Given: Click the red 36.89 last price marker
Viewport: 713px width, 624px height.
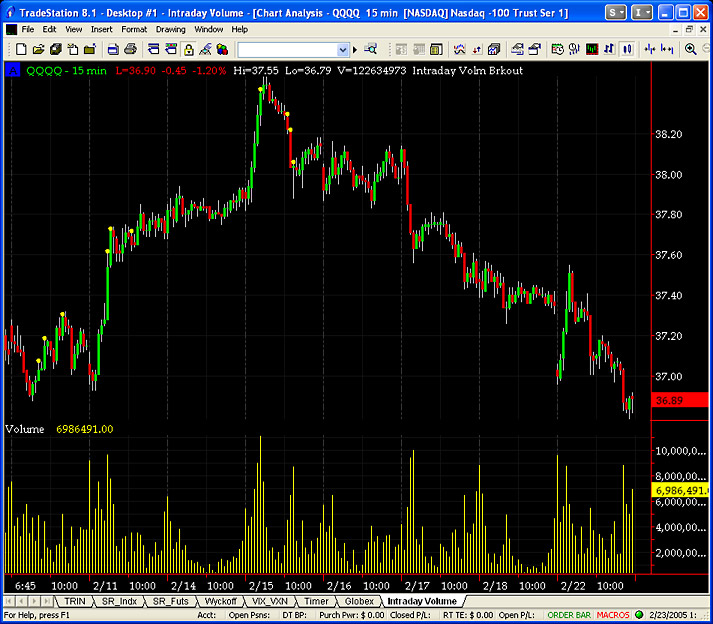Looking at the screenshot, I should (679, 400).
